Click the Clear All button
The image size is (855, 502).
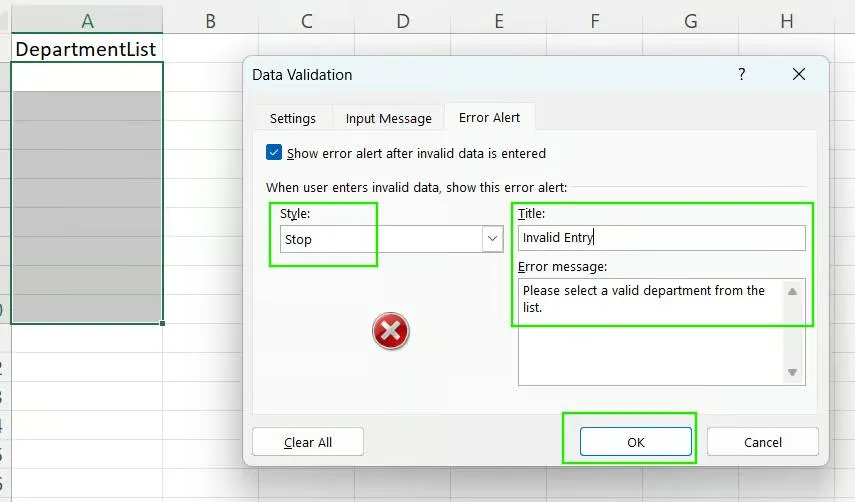[308, 442]
